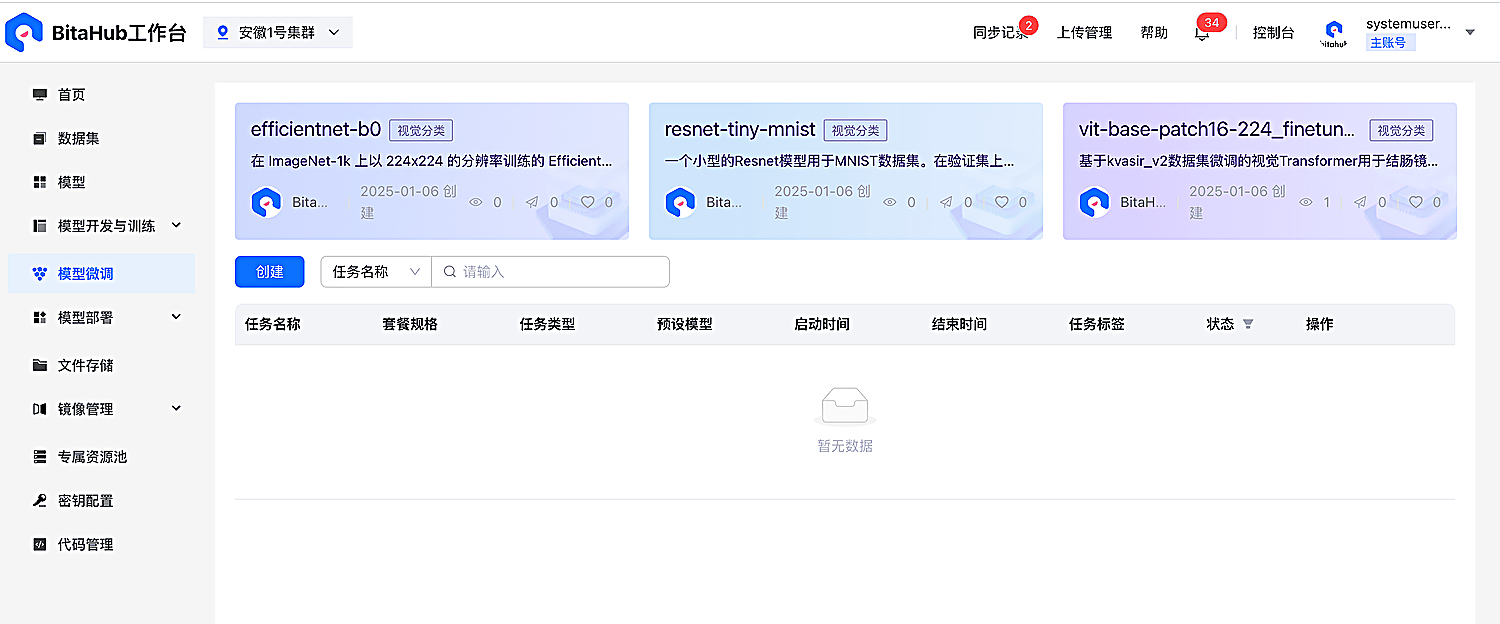Screen dimensions: 1500x624
Task: Open the resnet-tiny-mnist model title
Action: tap(740, 129)
